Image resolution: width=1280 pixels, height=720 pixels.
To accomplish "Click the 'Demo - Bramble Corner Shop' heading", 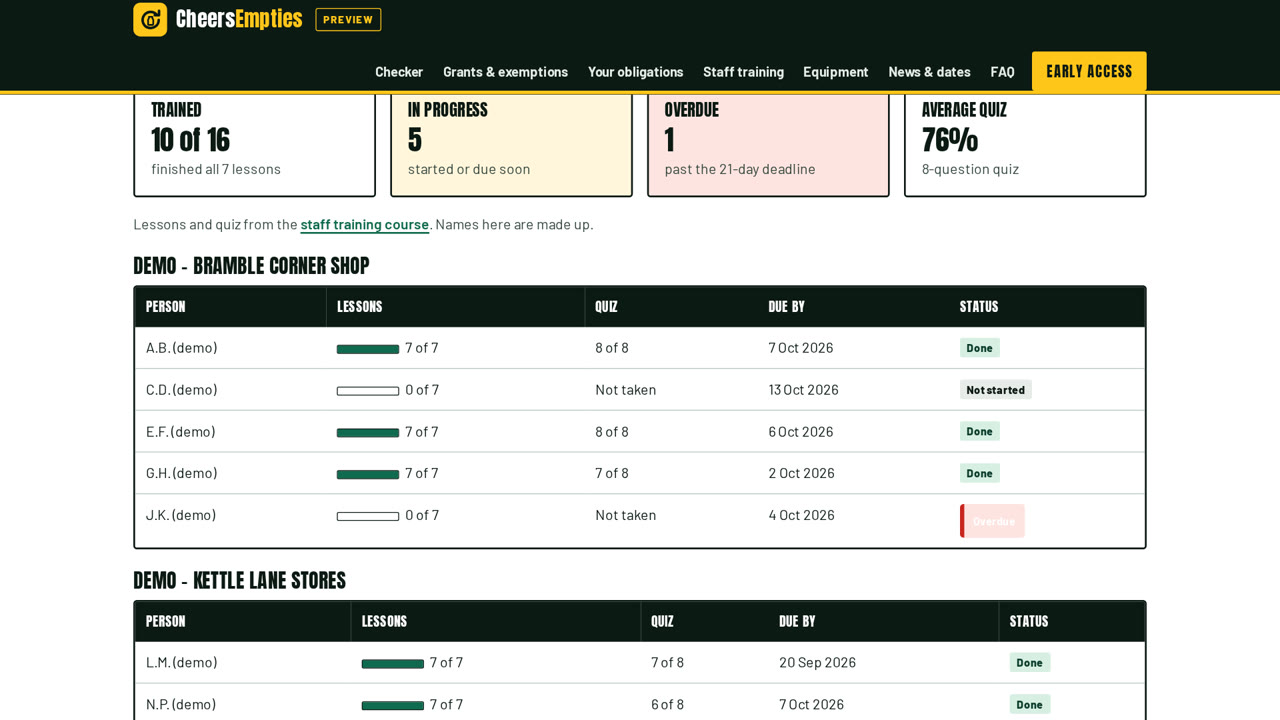I will point(251,266).
